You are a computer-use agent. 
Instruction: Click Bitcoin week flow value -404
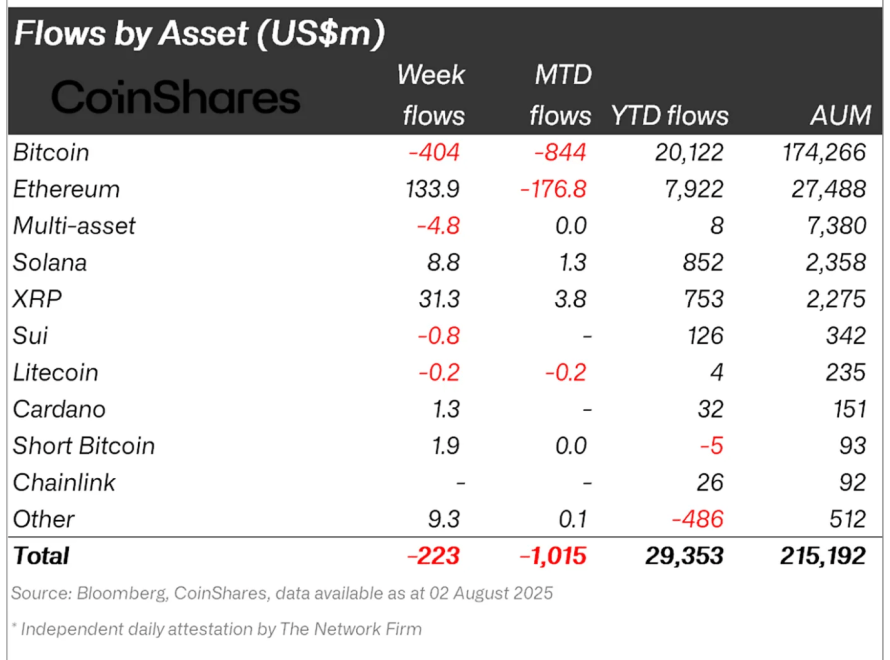click(434, 153)
